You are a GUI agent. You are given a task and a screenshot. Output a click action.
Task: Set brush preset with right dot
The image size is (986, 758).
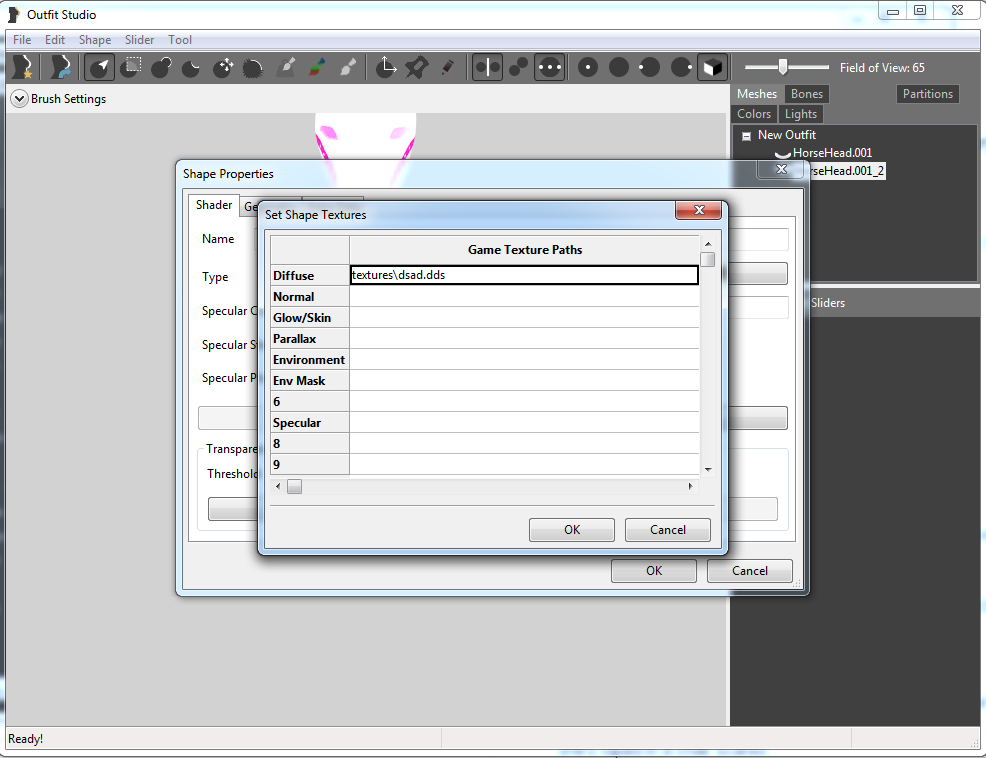point(681,67)
